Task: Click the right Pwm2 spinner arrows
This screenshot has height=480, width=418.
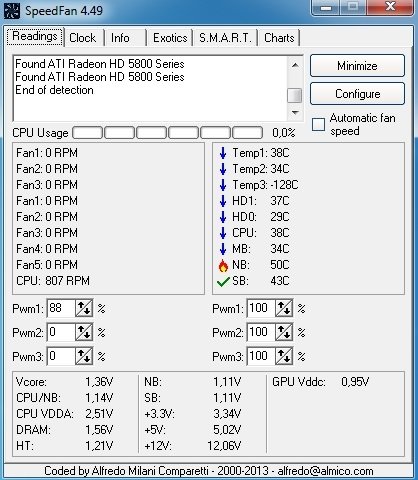Action: (284, 332)
